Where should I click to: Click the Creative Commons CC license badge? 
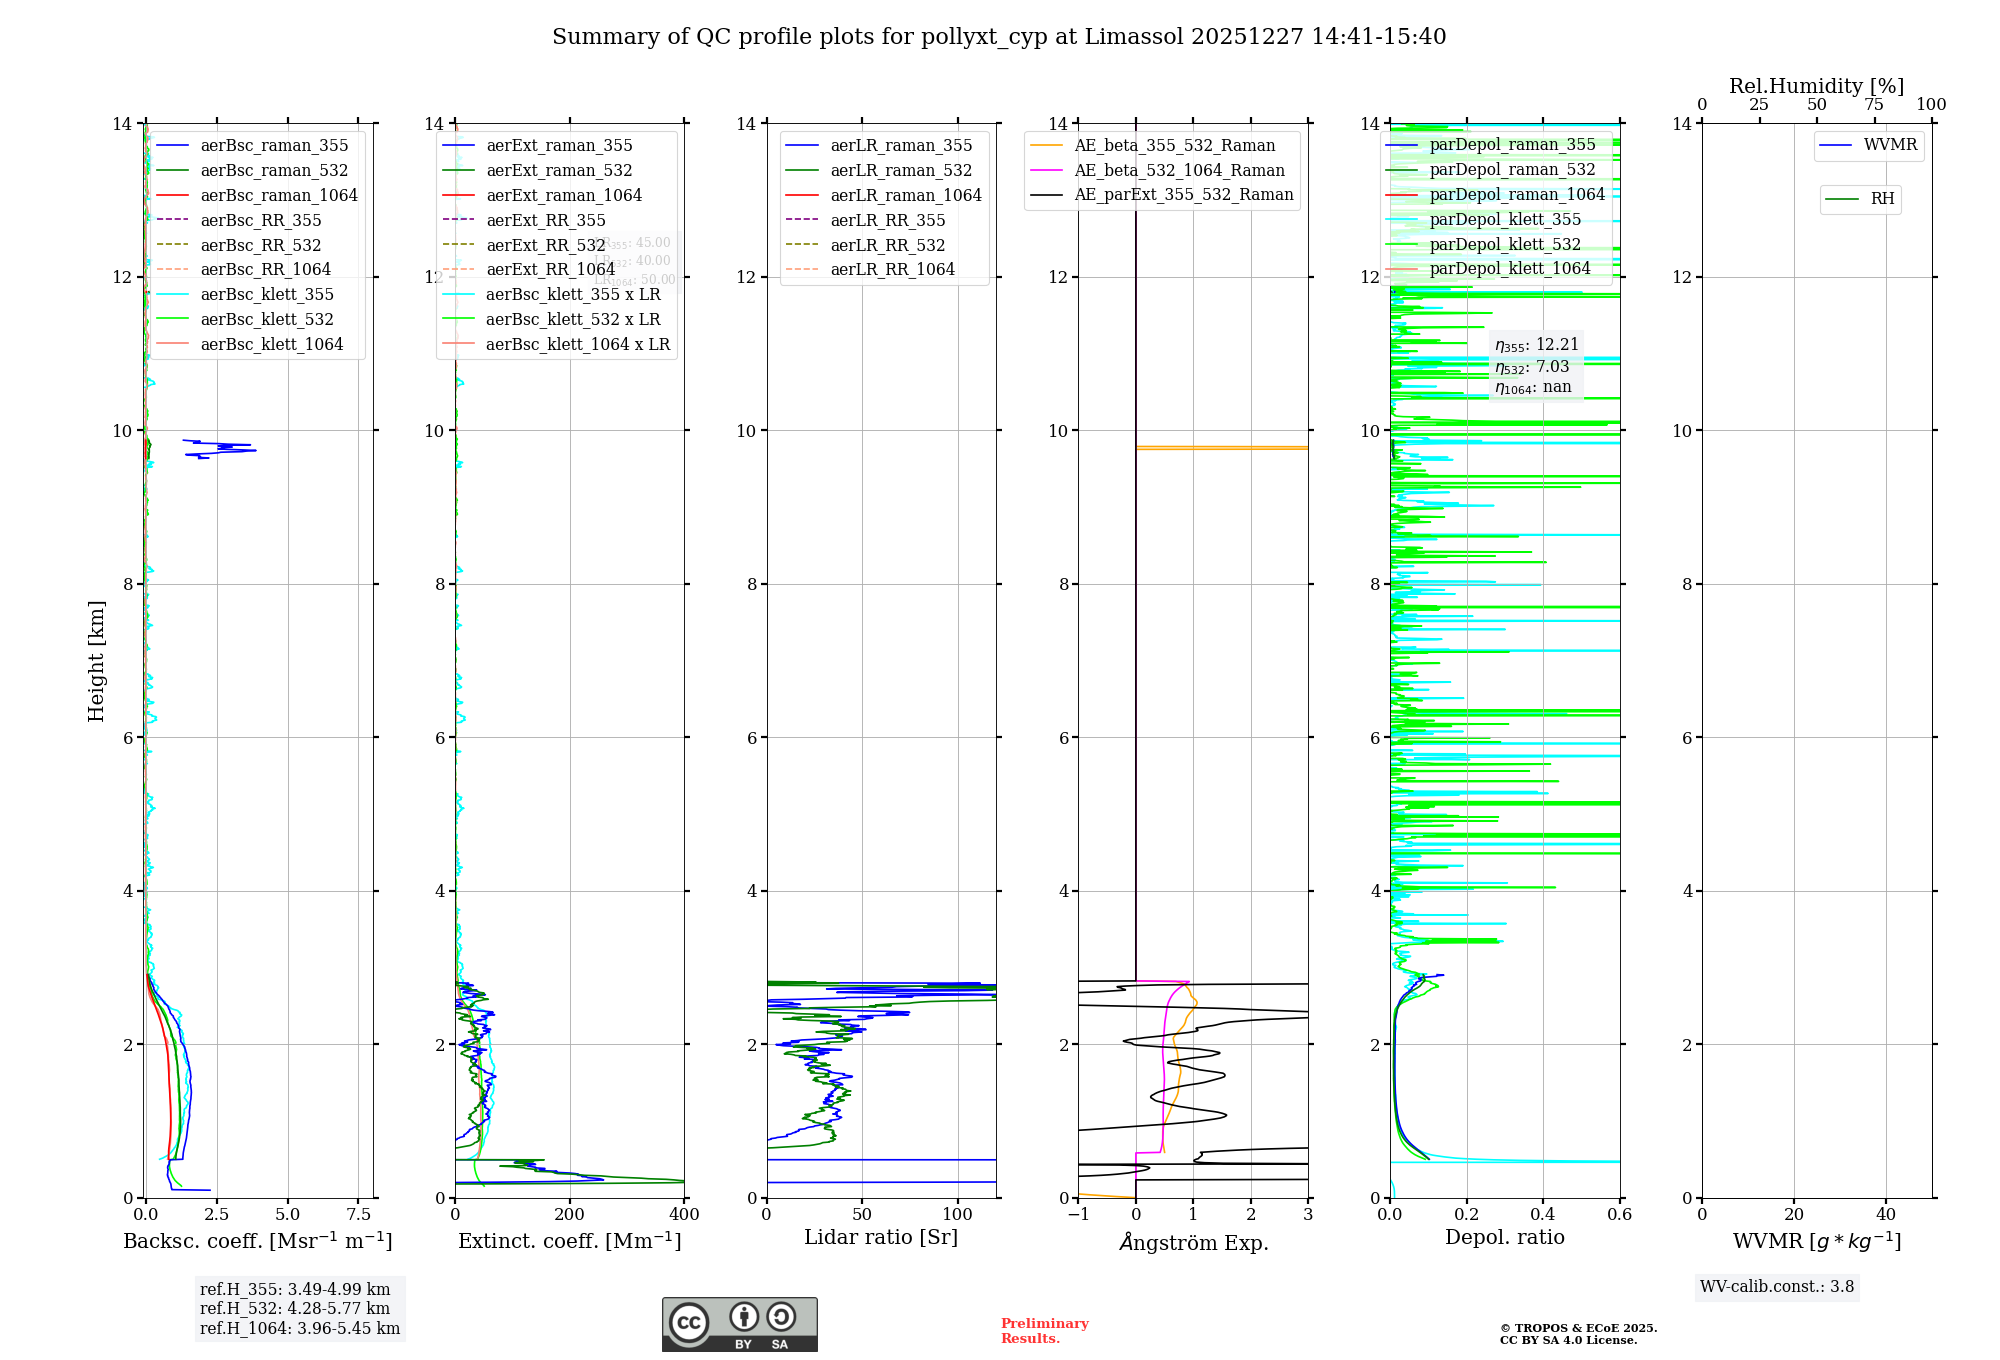pyautogui.click(x=739, y=1324)
